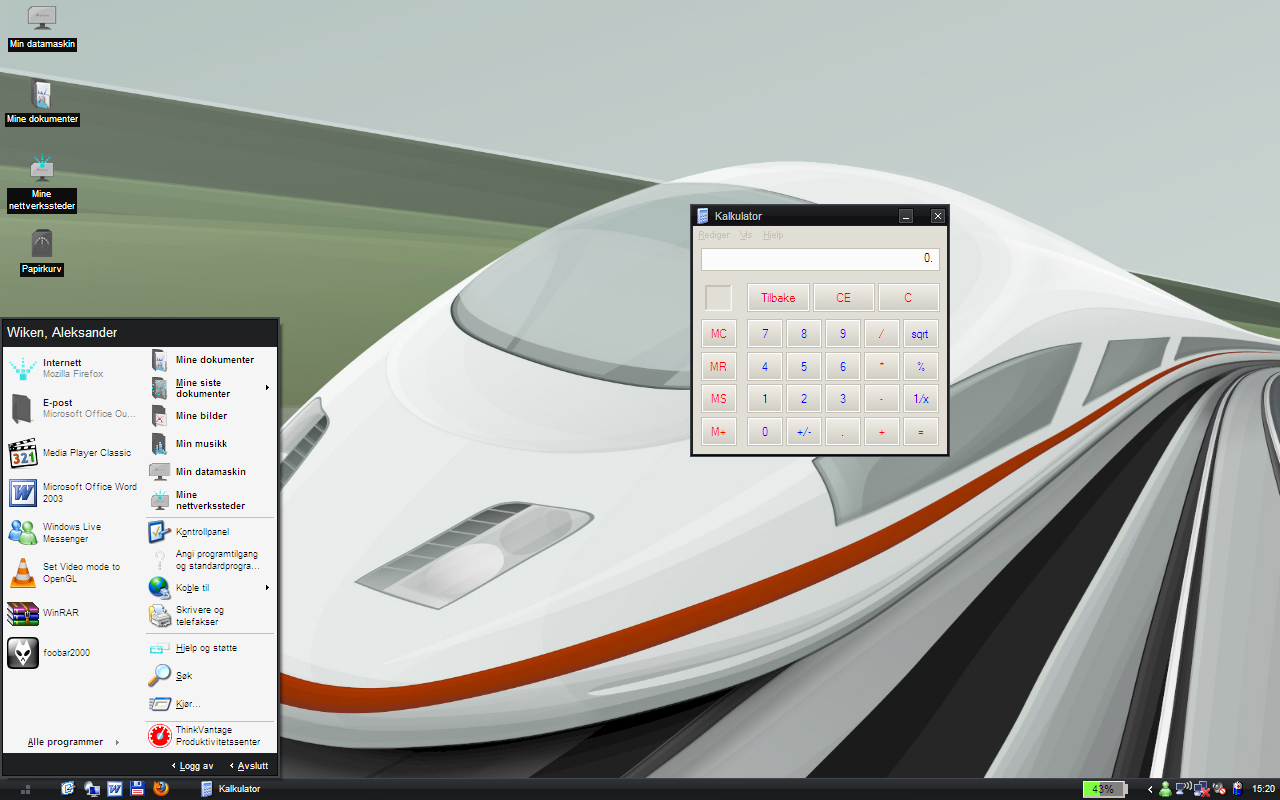
Task: Click MS memory store button
Action: [x=719, y=399]
